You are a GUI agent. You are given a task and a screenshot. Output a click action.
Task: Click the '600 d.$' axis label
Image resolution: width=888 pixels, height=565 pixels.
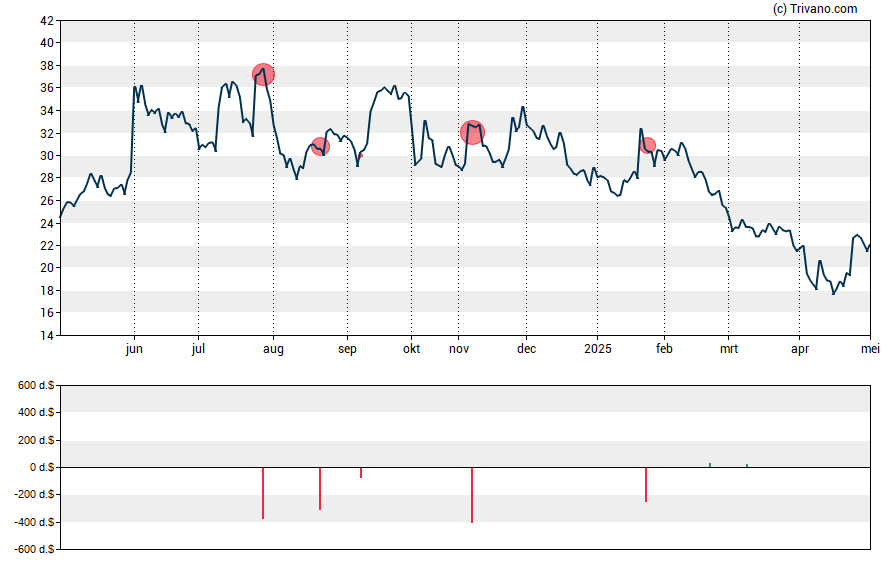point(36,386)
